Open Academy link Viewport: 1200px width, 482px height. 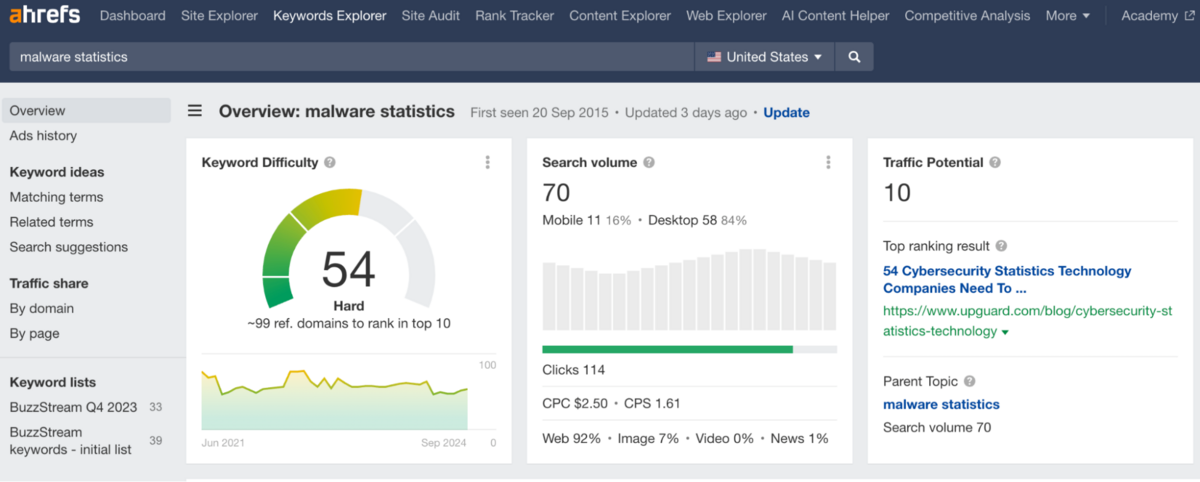pyautogui.click(x=1149, y=16)
